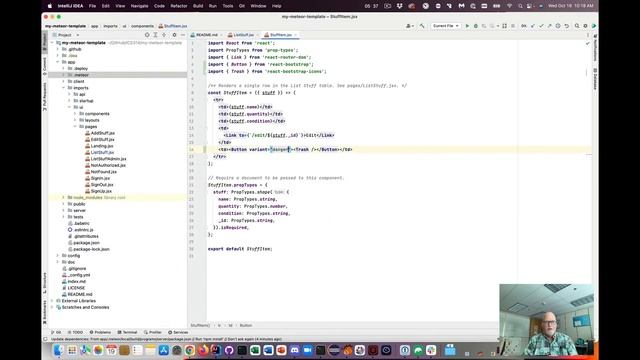Expand the .github folder
Image resolution: width=640 pixels, height=360 pixels.
[x=58, y=49]
